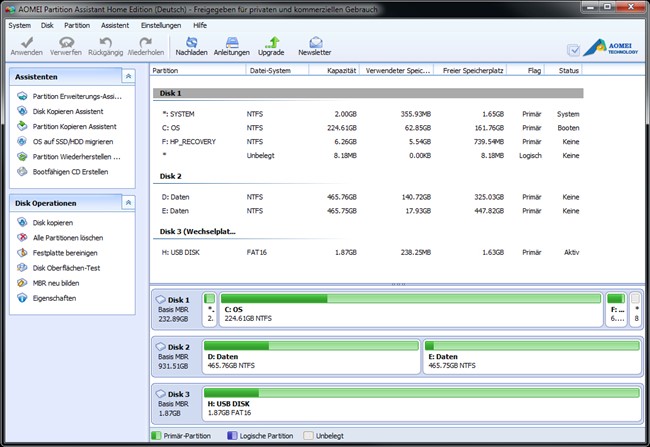Open the Einstellungen menu
Screen dimensions: 650x447
pyautogui.click(x=161, y=25)
